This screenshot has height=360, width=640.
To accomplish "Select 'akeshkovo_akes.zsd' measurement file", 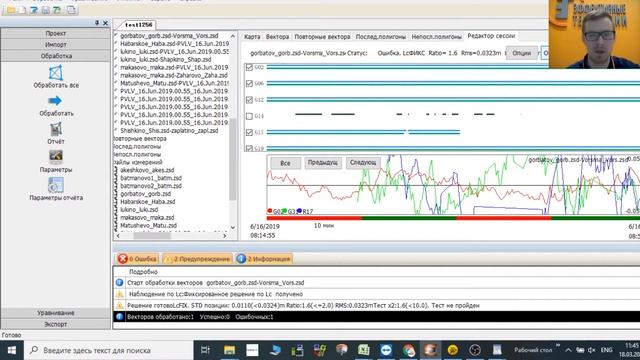I will click(147, 170).
